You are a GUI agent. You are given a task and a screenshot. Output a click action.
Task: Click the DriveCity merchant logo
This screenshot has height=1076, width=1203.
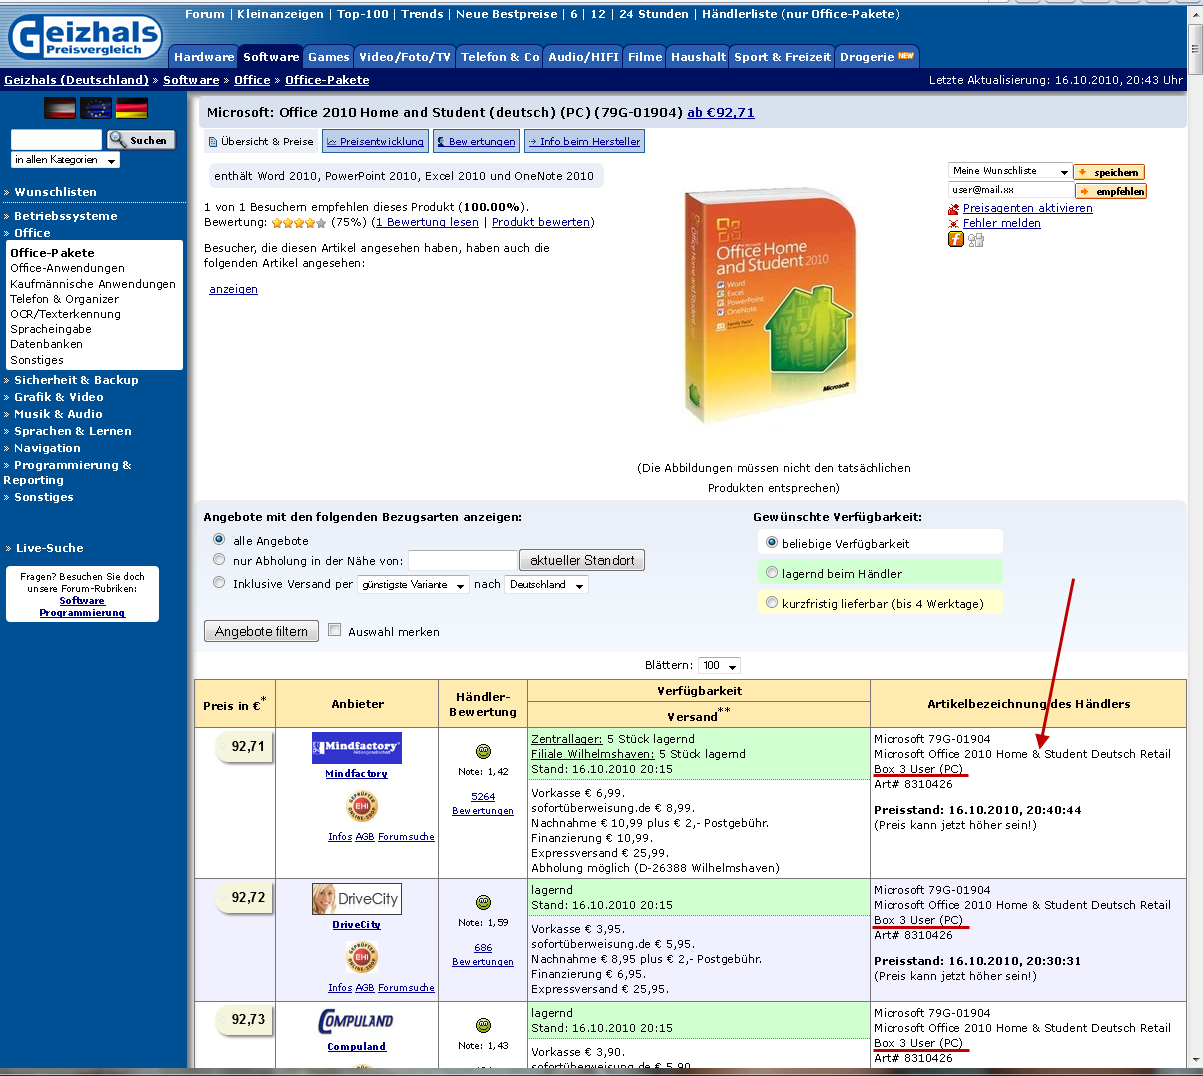tap(356, 898)
